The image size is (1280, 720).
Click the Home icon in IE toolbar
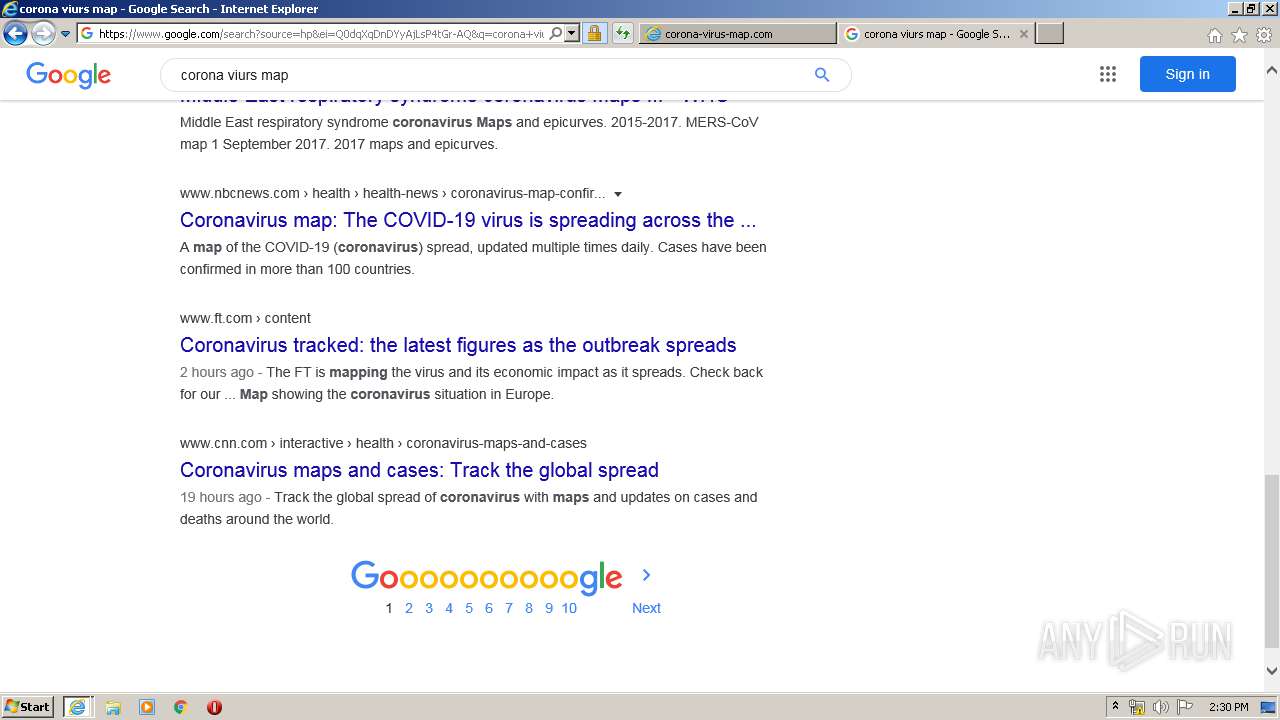click(x=1214, y=35)
